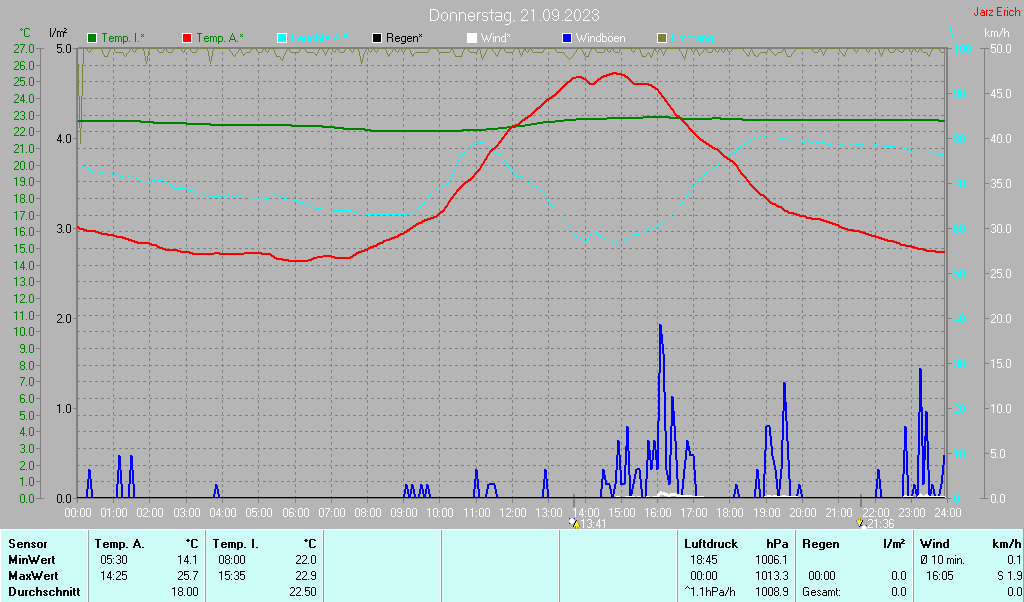Image resolution: width=1024 pixels, height=602 pixels.
Task: Click the 'km/h' wind axis unit label at top
Action: click(x=997, y=33)
